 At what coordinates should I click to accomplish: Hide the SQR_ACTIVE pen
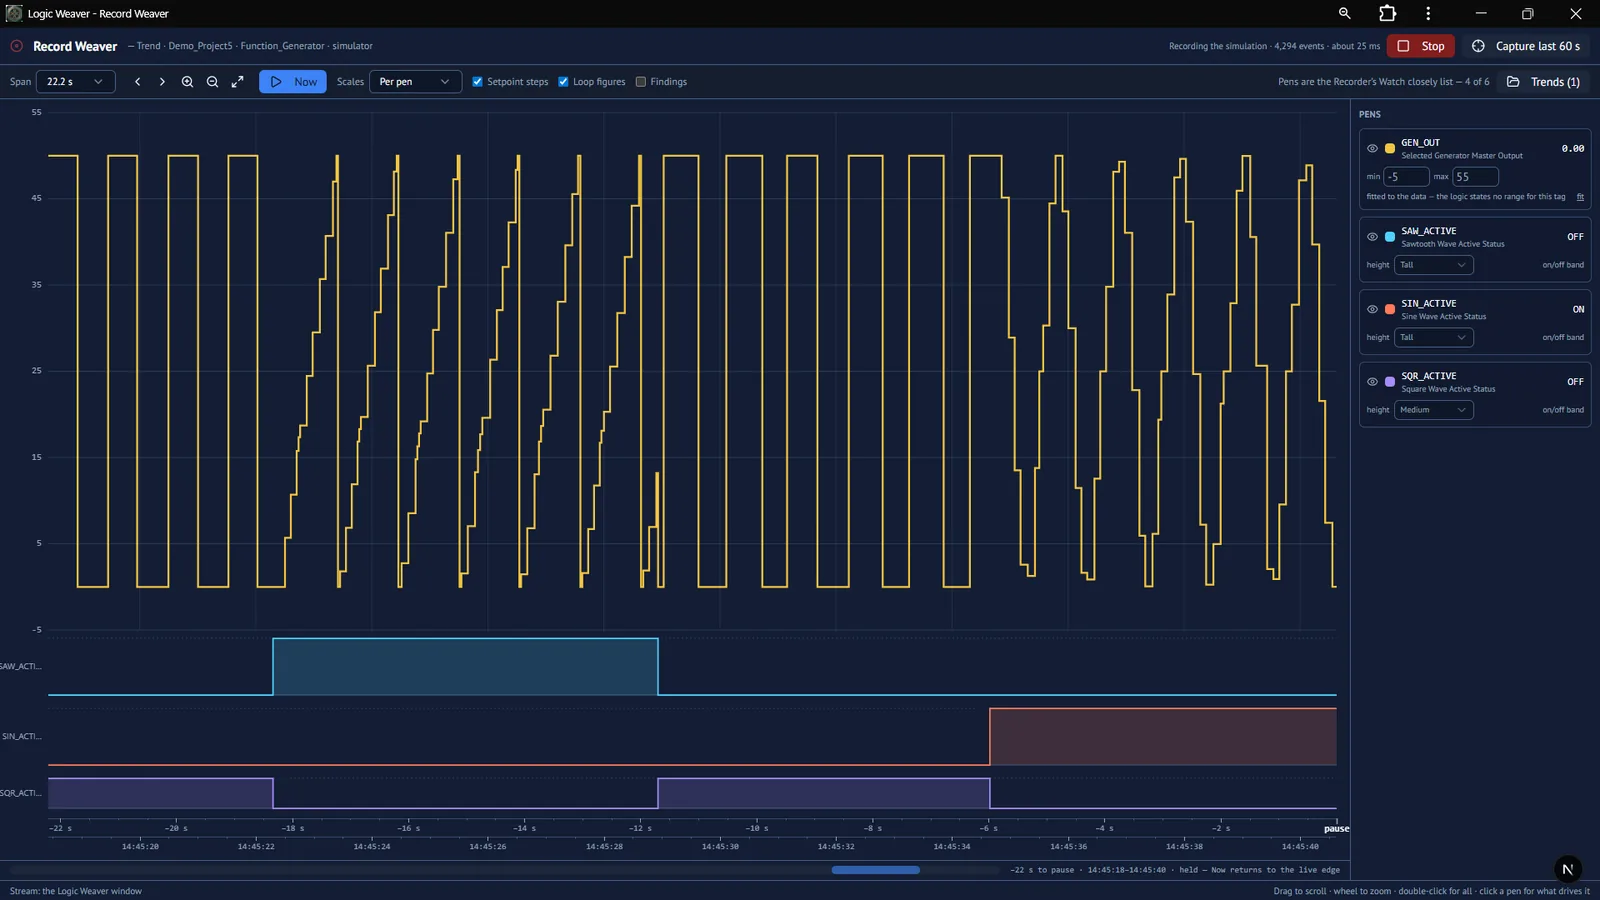(x=1372, y=382)
